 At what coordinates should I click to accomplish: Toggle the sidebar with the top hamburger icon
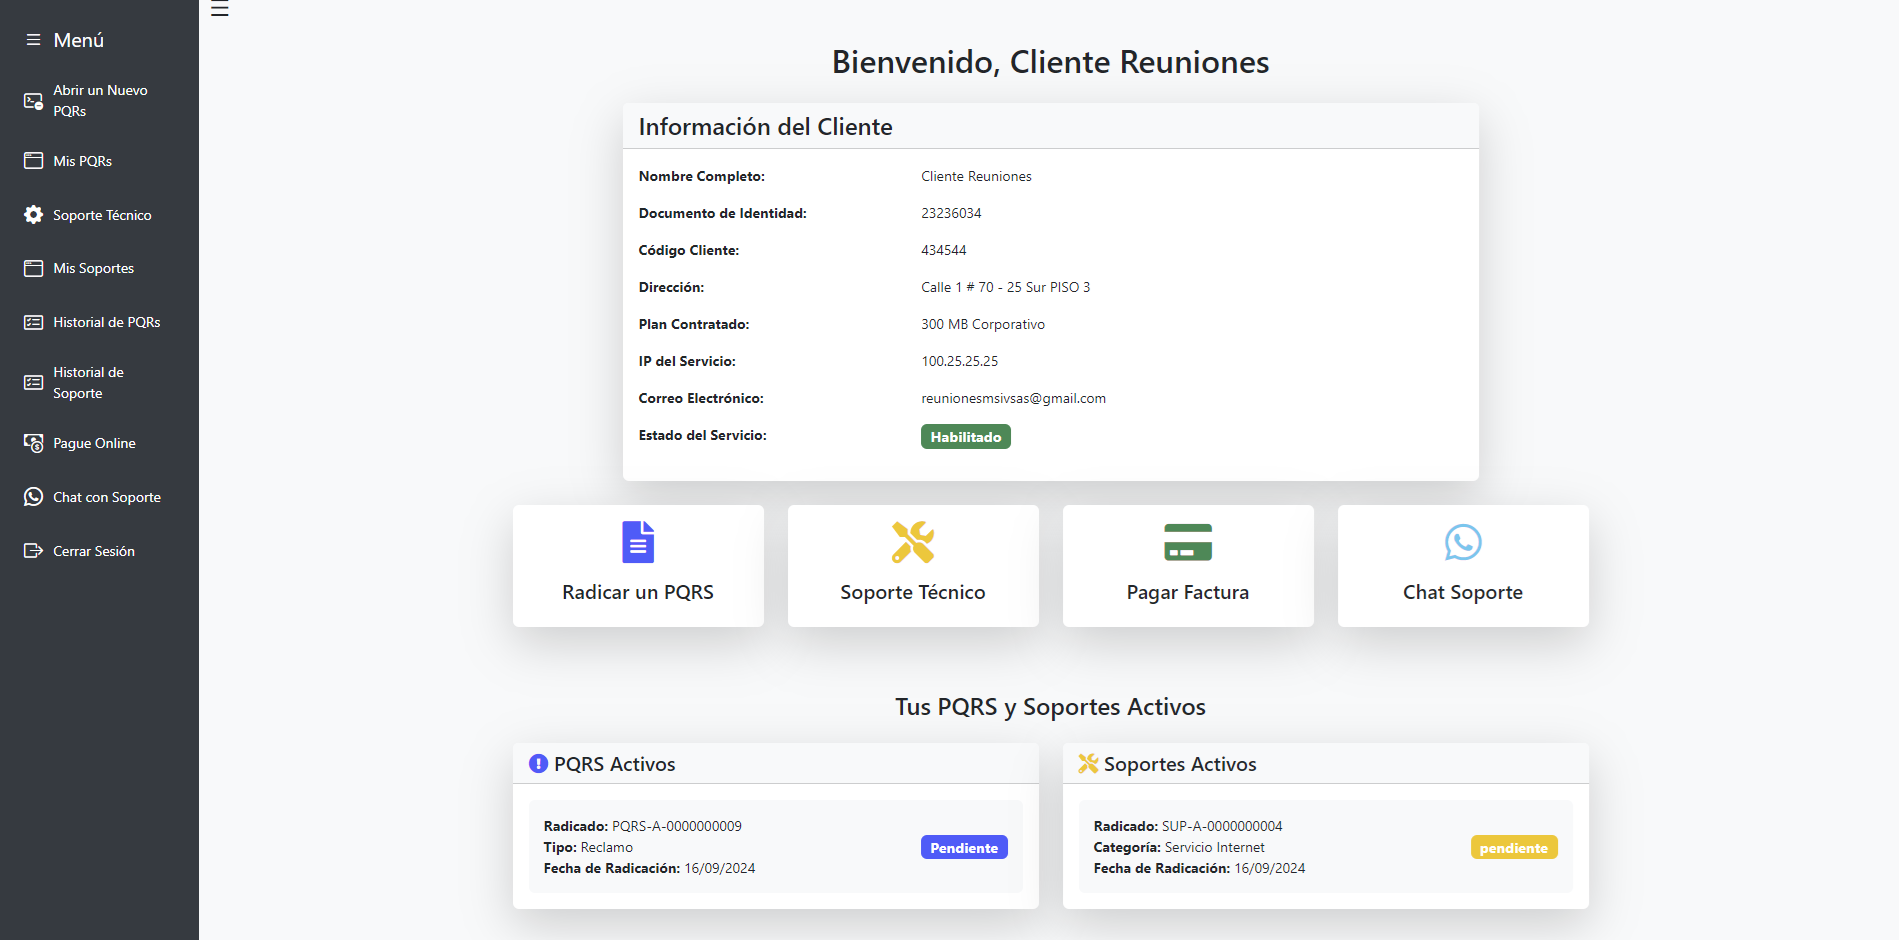click(x=220, y=9)
